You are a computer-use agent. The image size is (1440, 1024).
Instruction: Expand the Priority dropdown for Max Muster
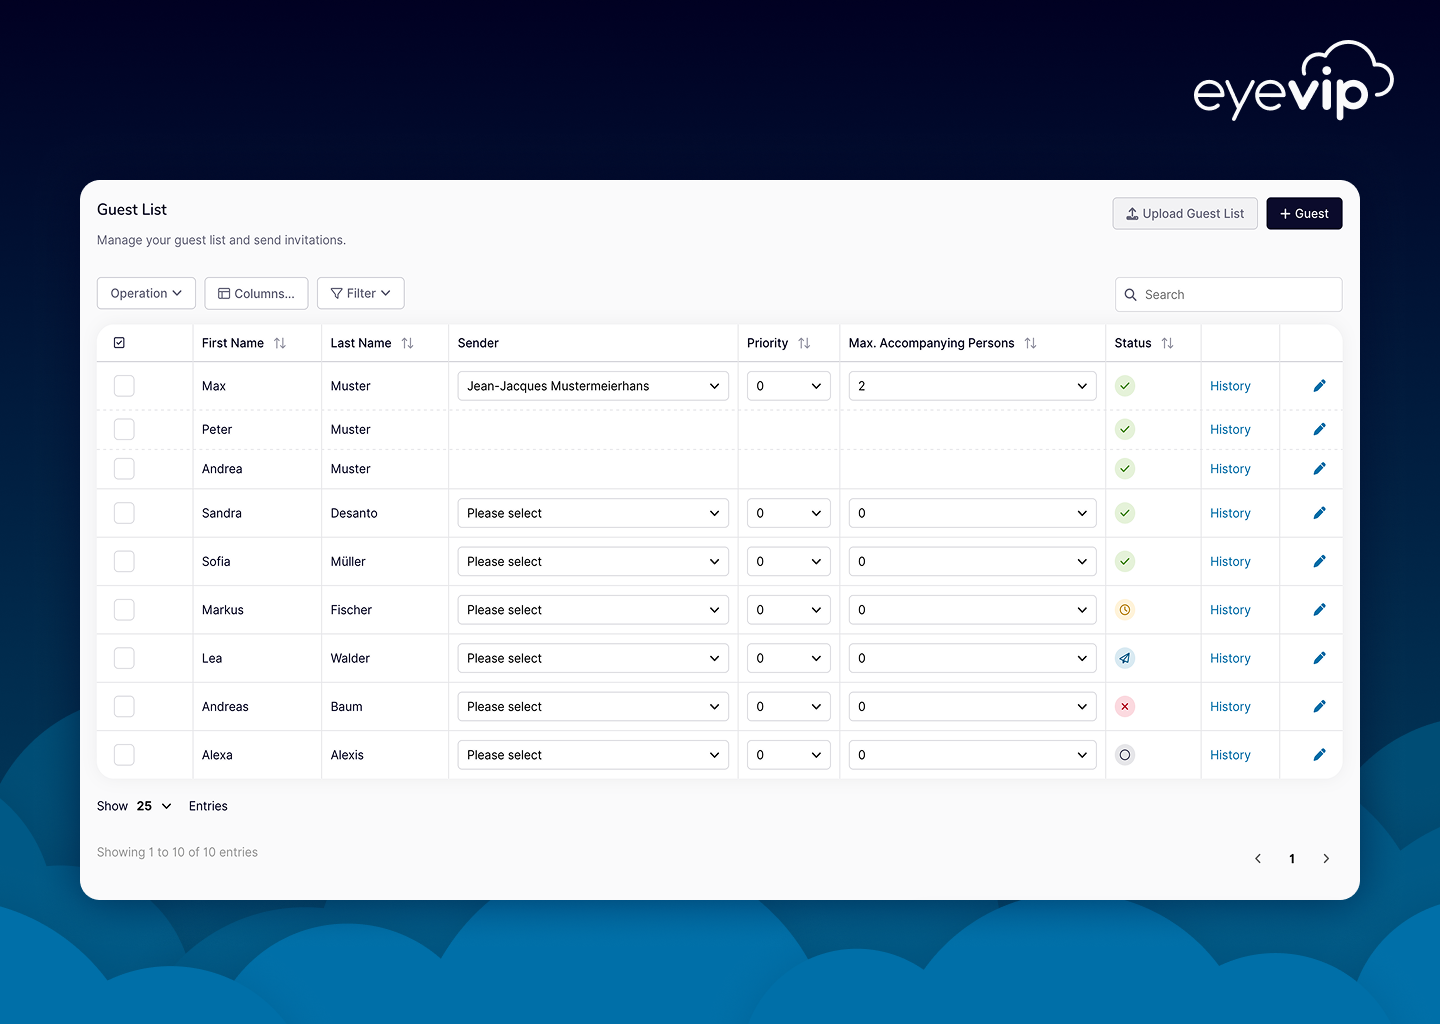pos(789,386)
